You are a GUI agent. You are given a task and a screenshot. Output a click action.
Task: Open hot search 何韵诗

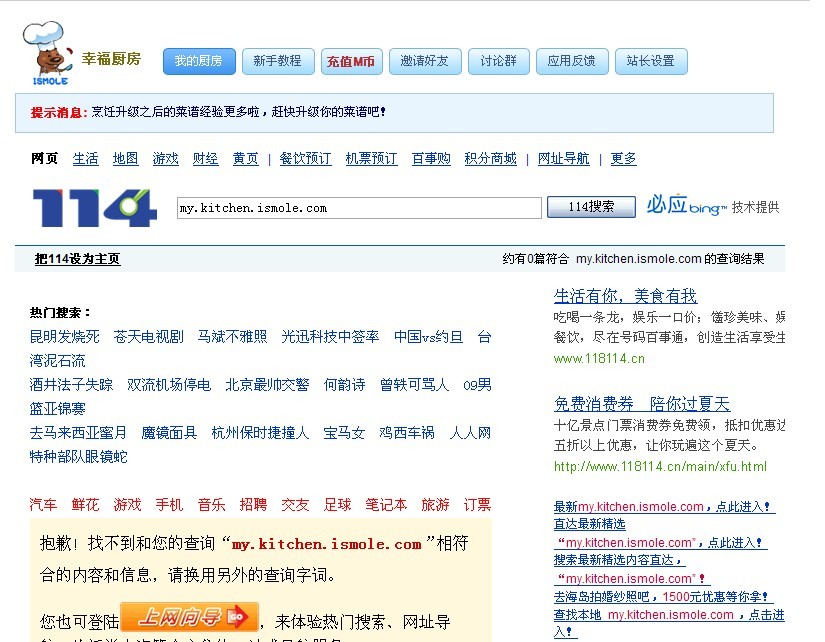tap(344, 385)
